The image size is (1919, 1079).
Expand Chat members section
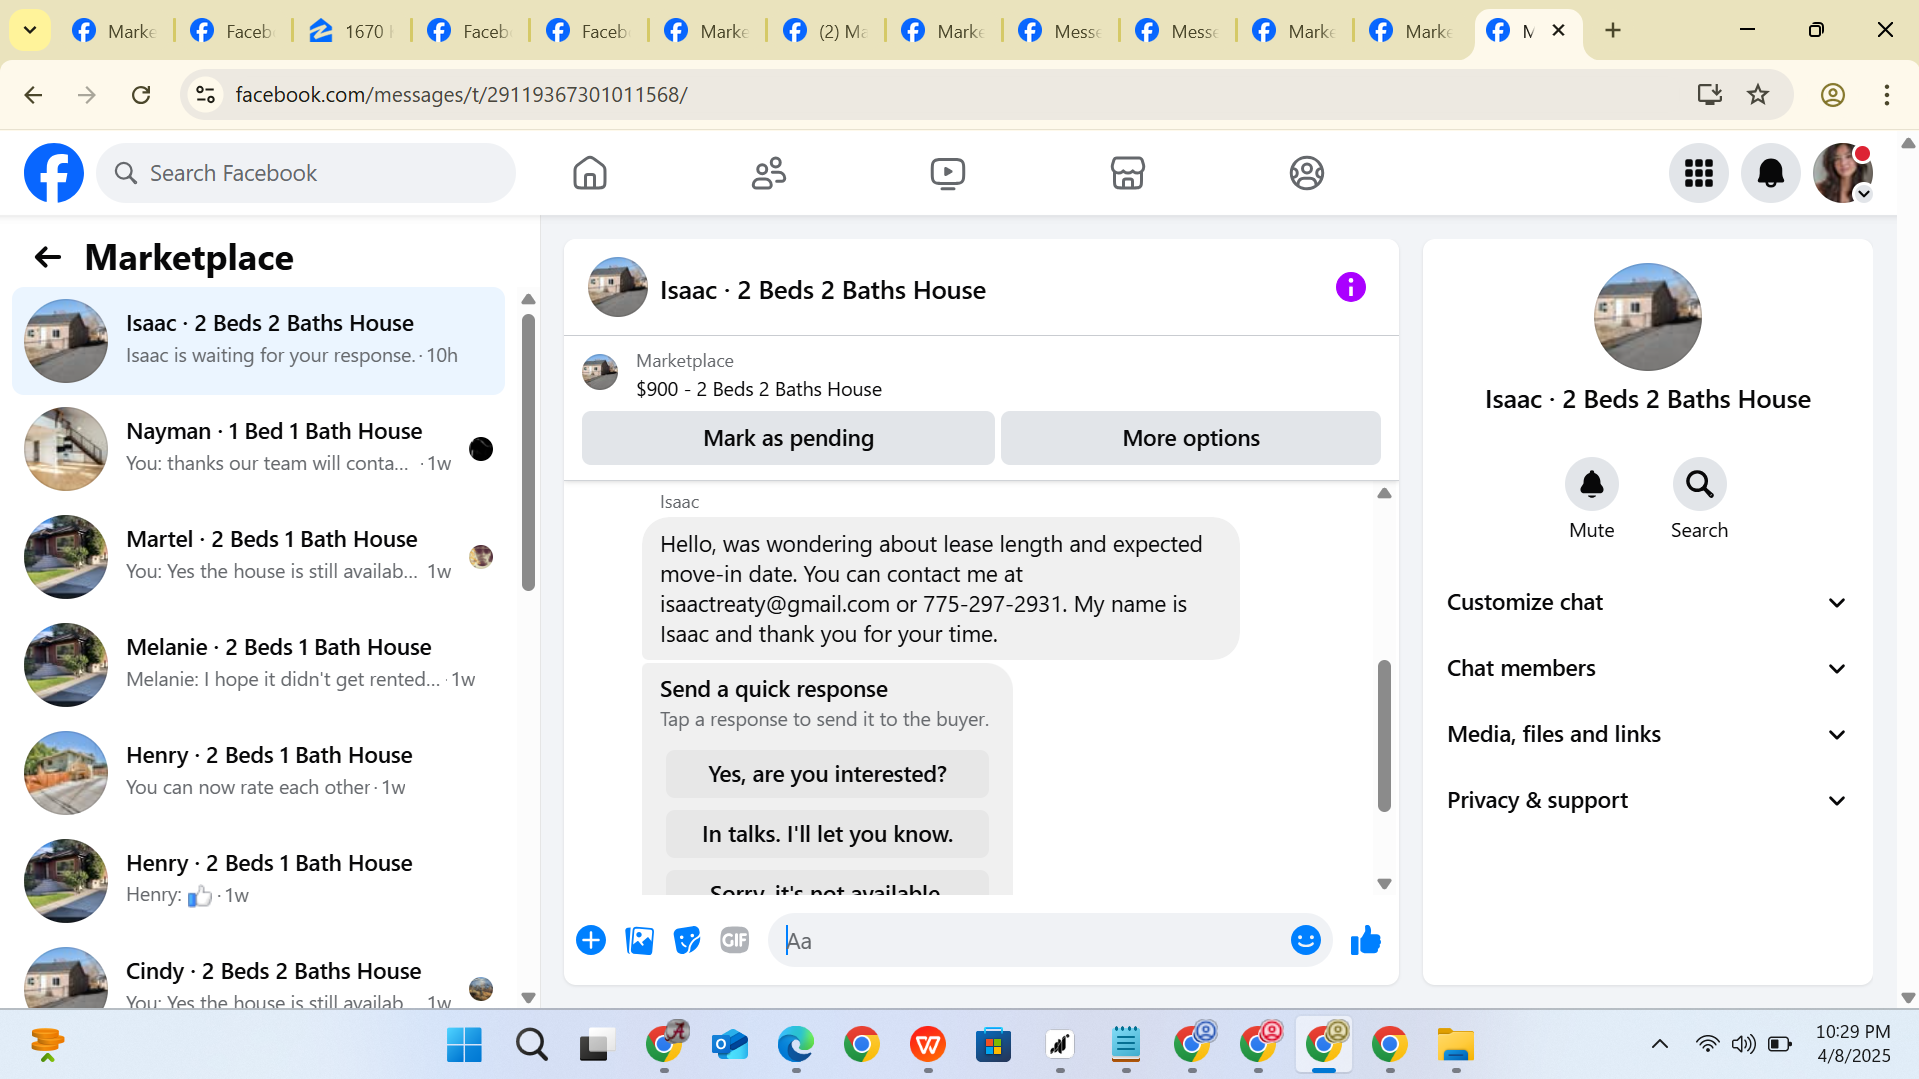coord(1646,668)
